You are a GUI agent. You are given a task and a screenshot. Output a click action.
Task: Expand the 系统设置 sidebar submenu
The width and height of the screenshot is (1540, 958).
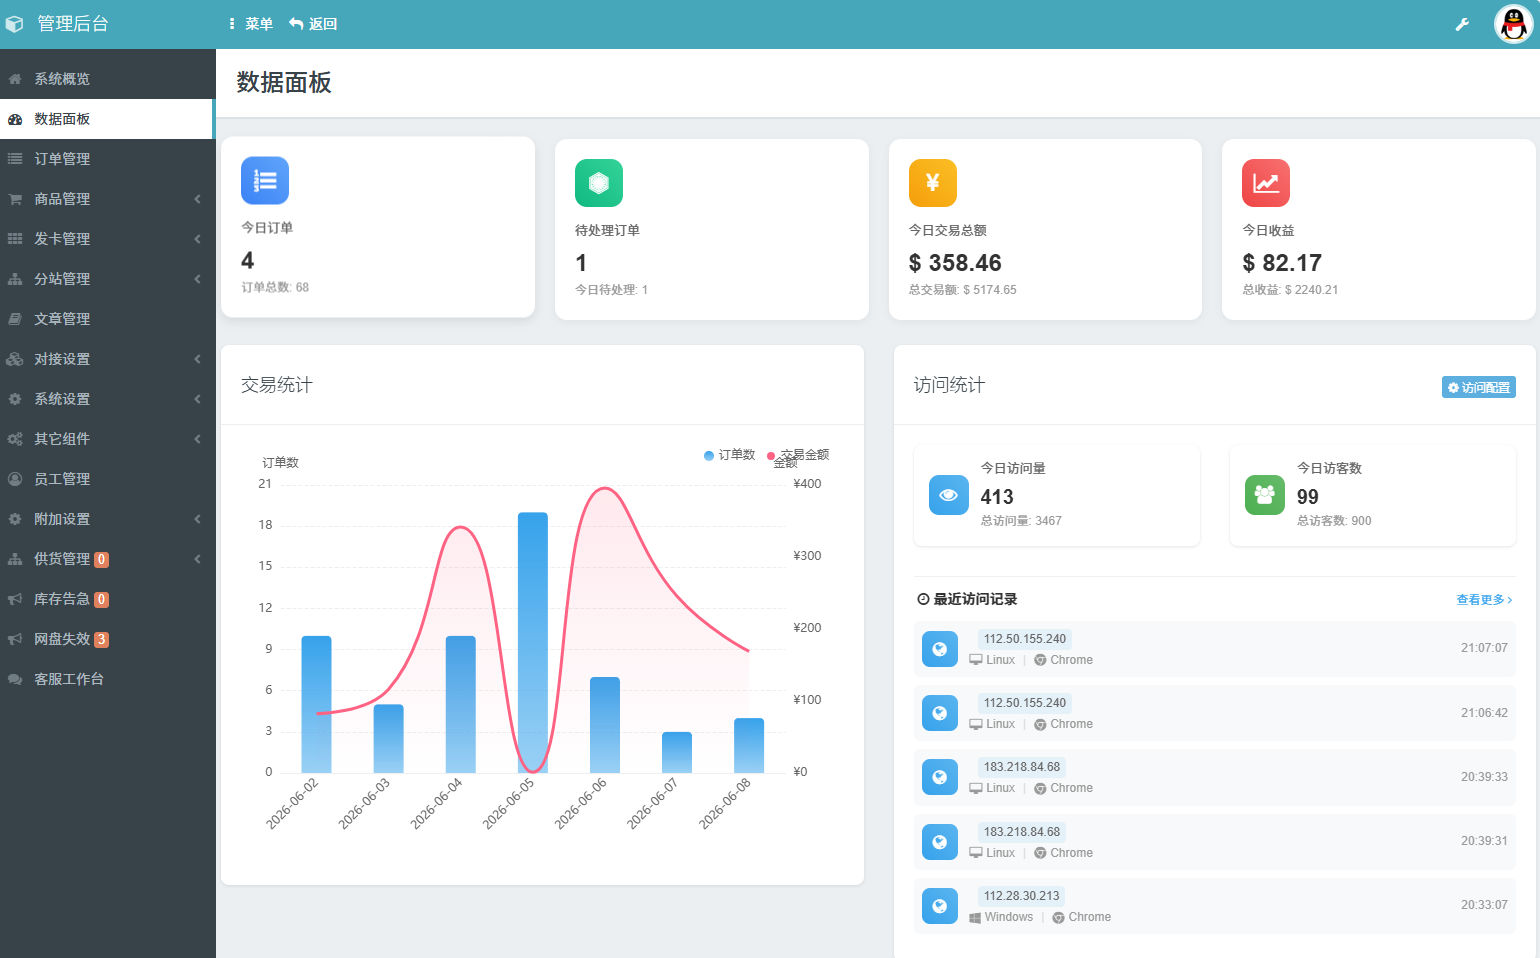point(108,399)
